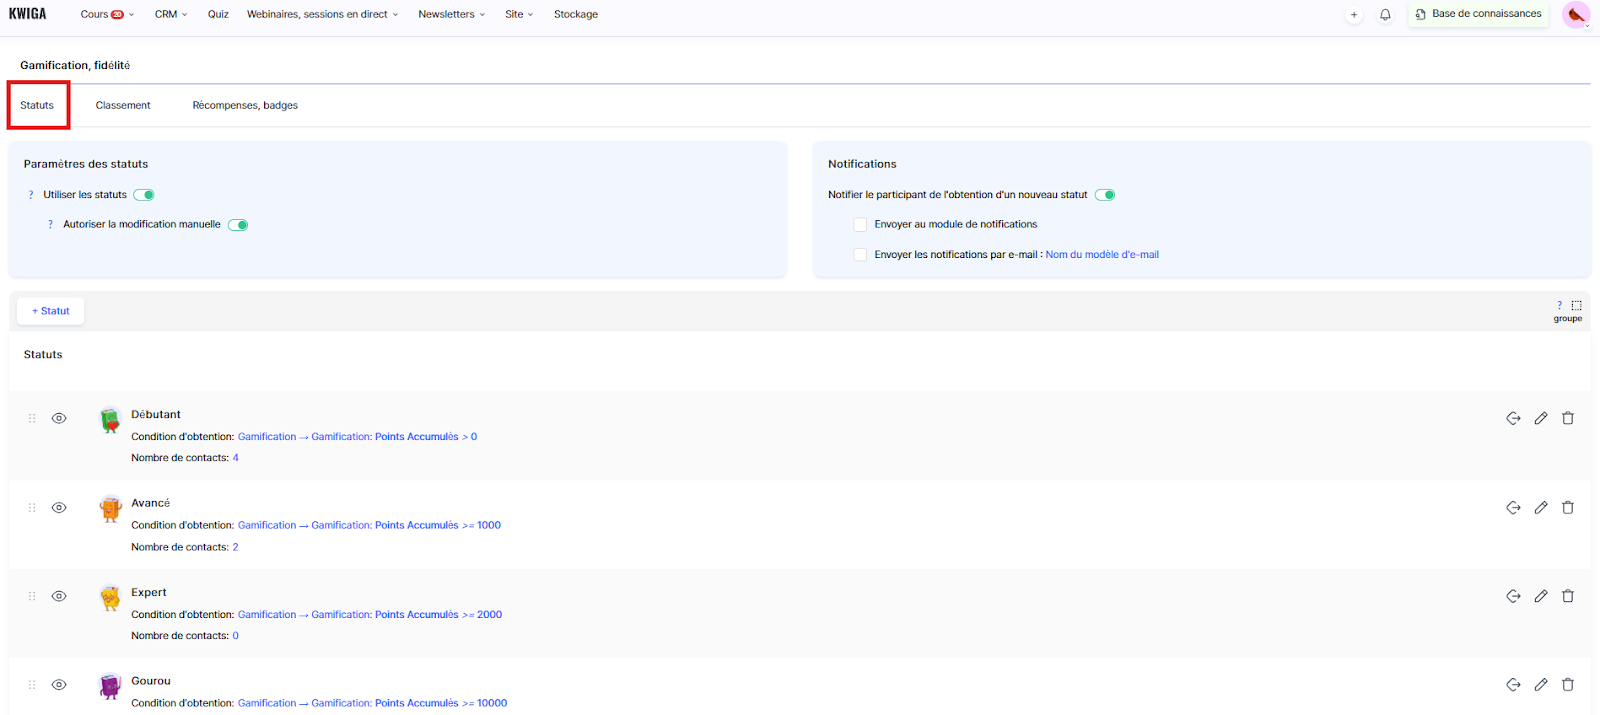
Task: Delete the Avancé status via trash icon
Action: [1568, 508]
